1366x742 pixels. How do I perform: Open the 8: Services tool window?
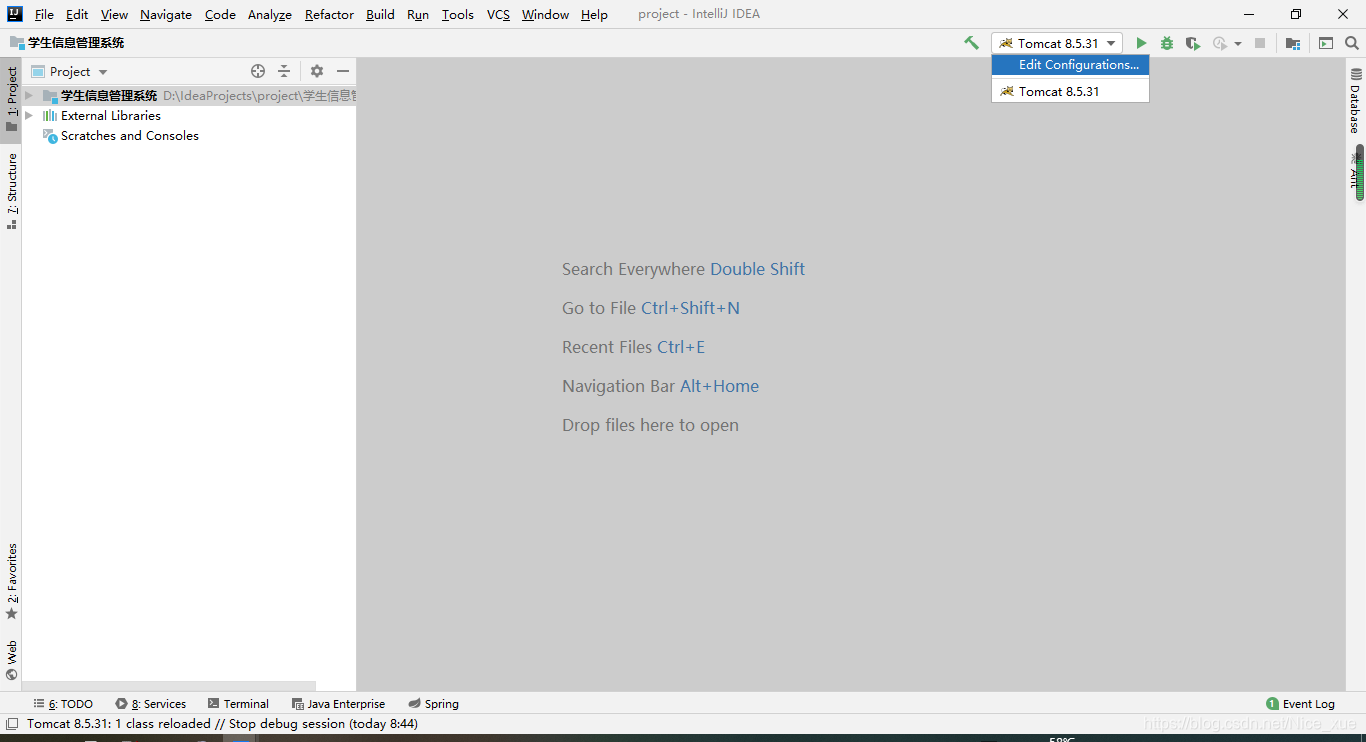tap(150, 704)
